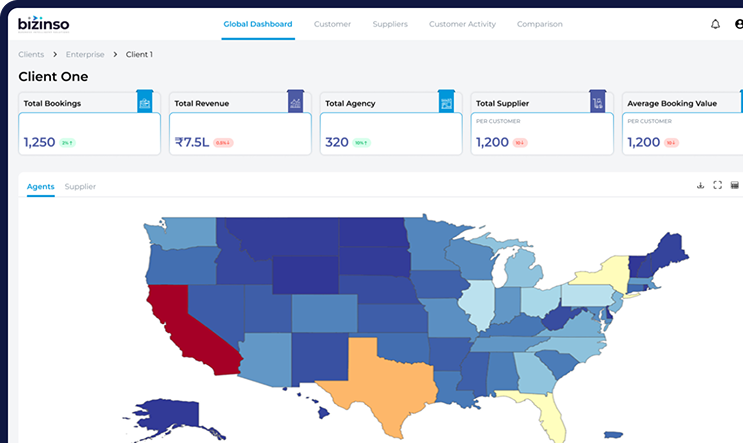Screen dimensions: 743x443
Task: Open the Comparison tab
Action: coord(540,24)
